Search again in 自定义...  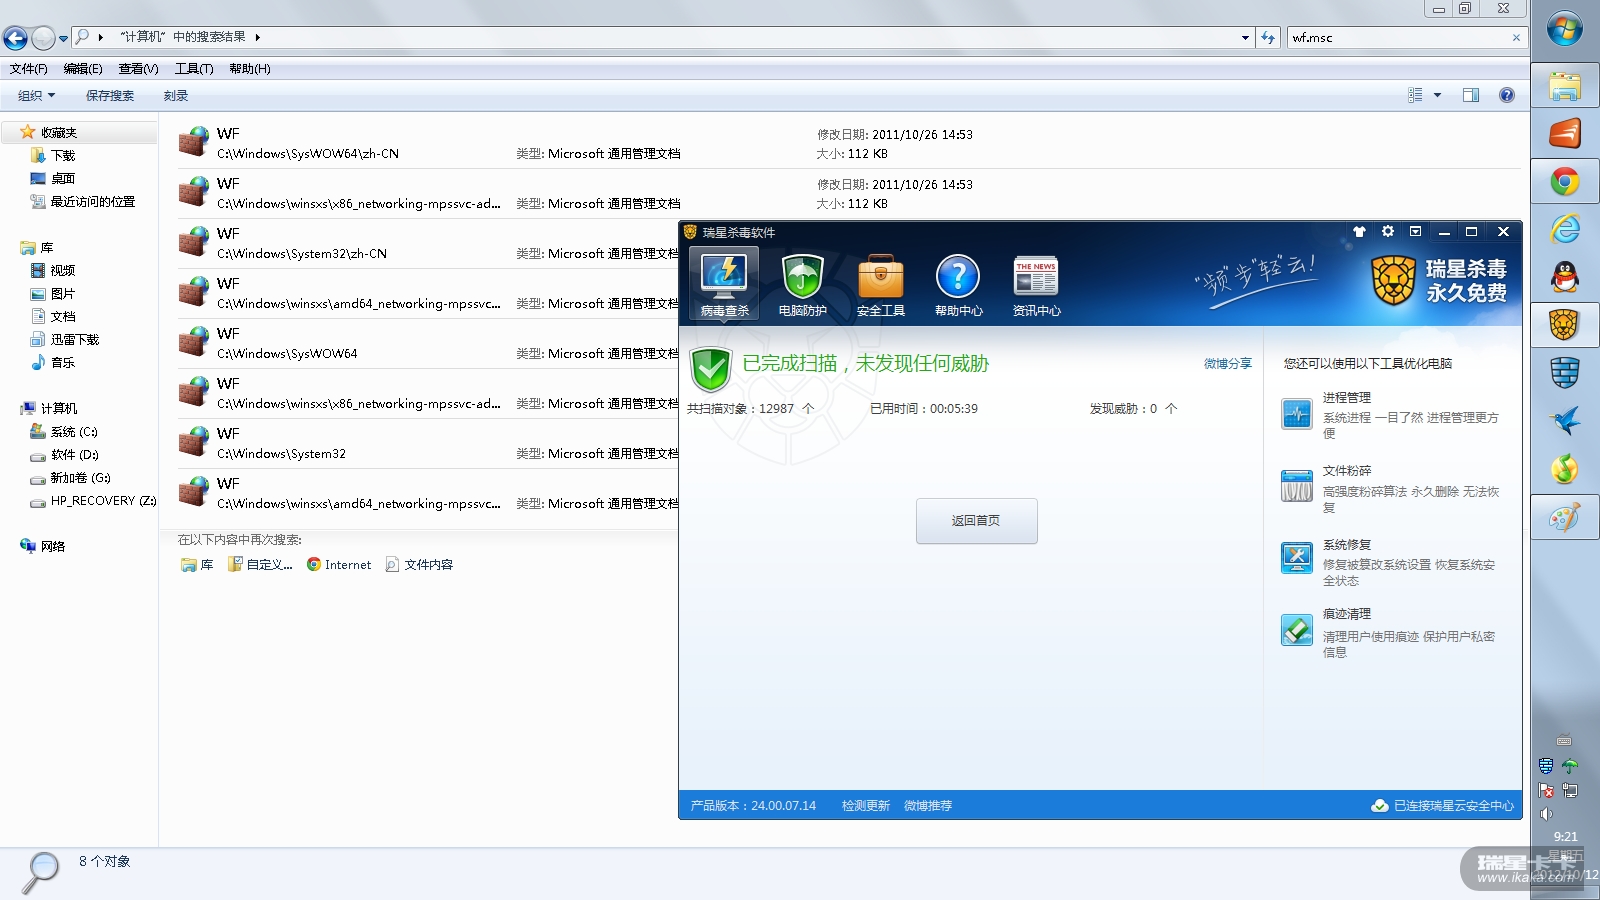(x=260, y=565)
